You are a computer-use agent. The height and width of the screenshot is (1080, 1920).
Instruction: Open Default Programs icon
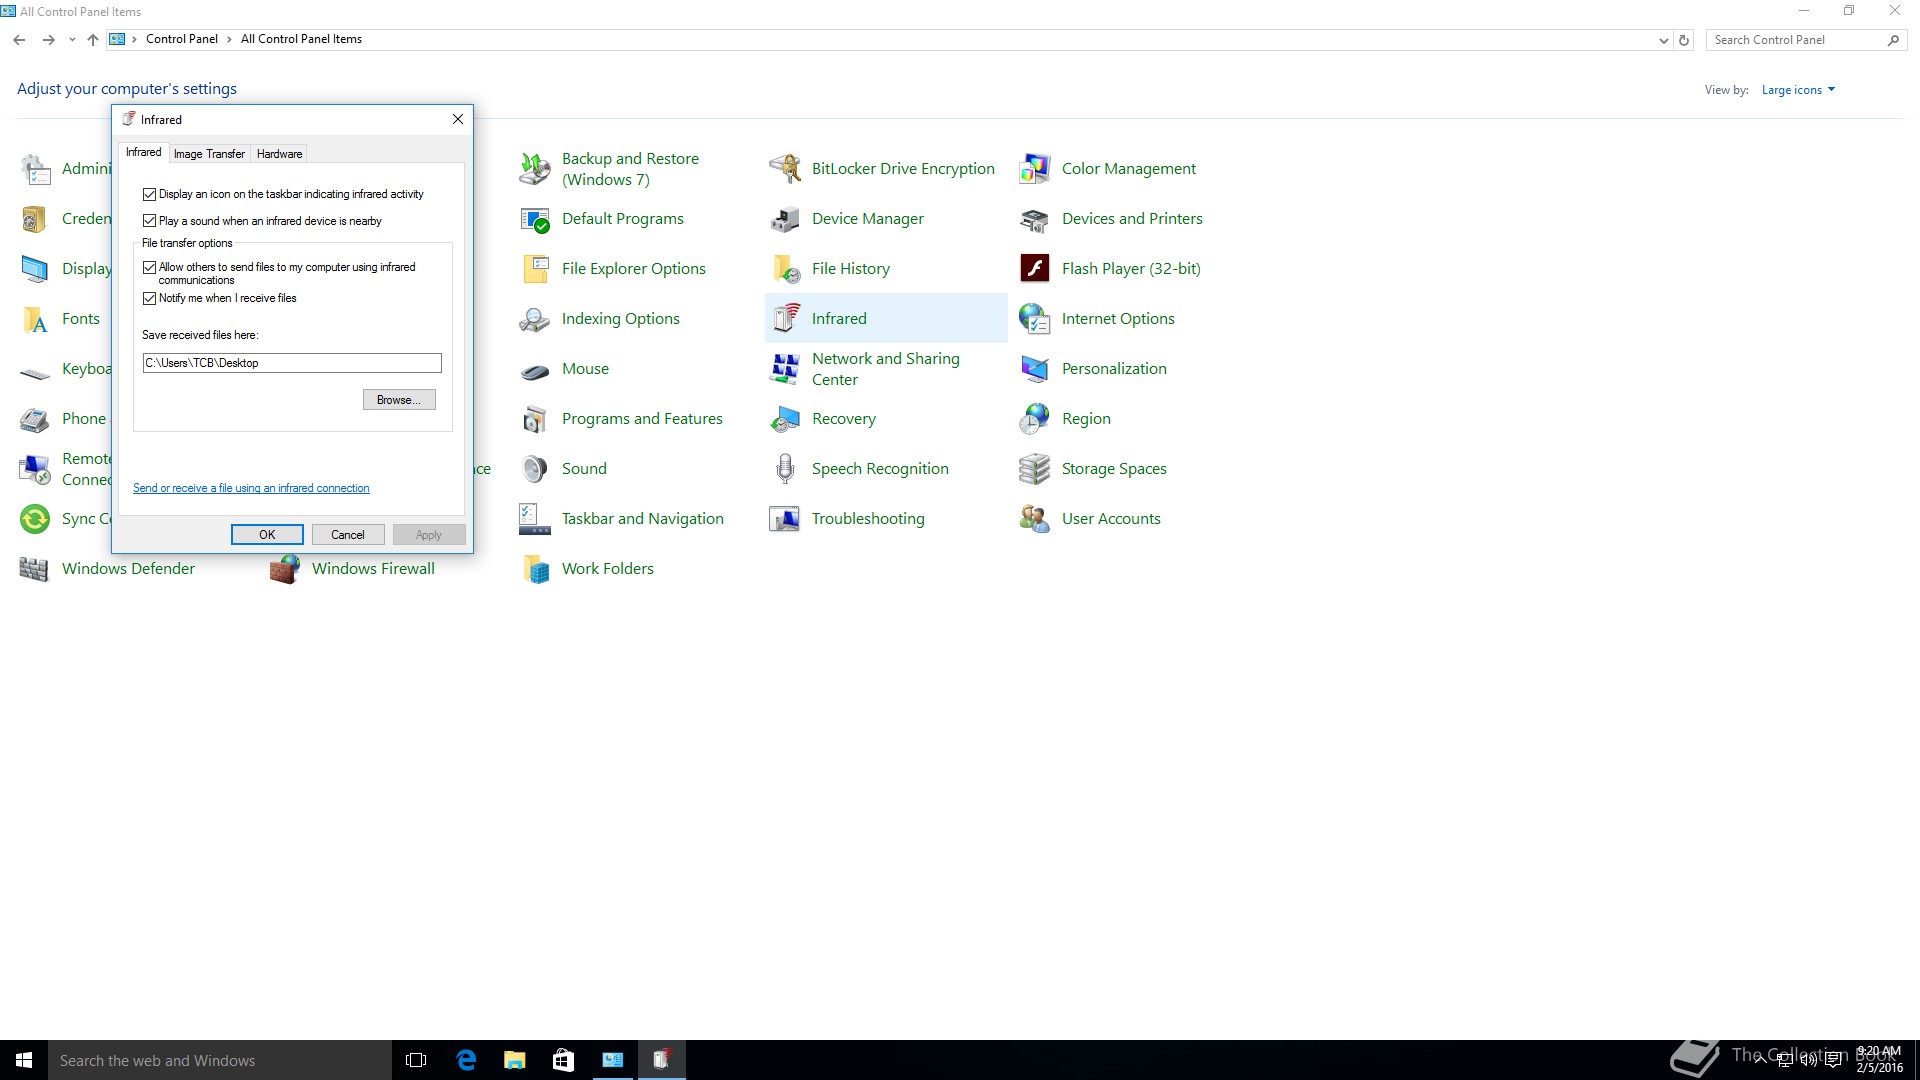tap(535, 219)
